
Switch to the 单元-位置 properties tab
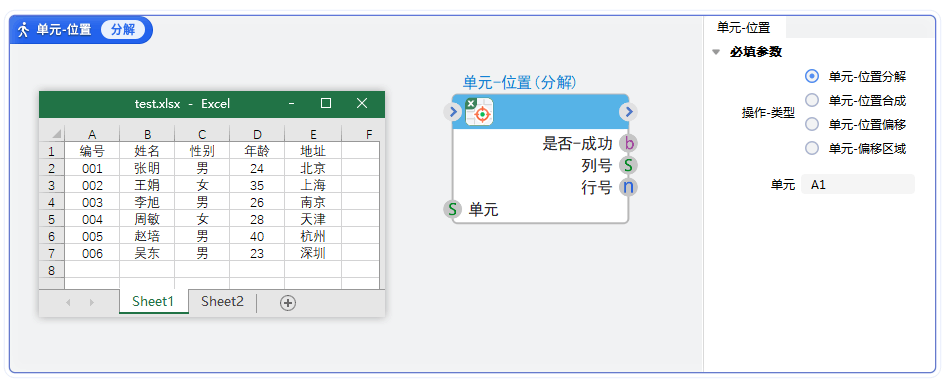pos(744,27)
